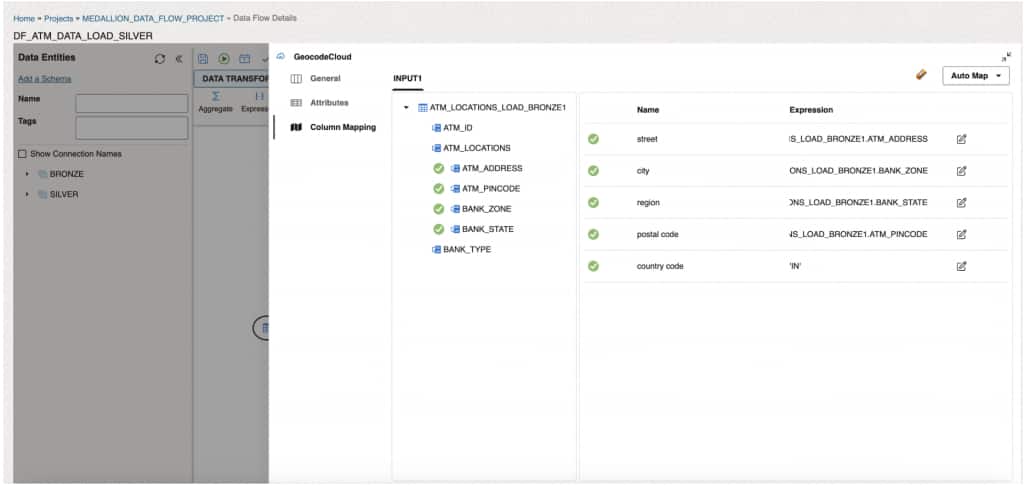Switch to the General tab
Viewport: 1024px width, 486px height.
pos(325,78)
